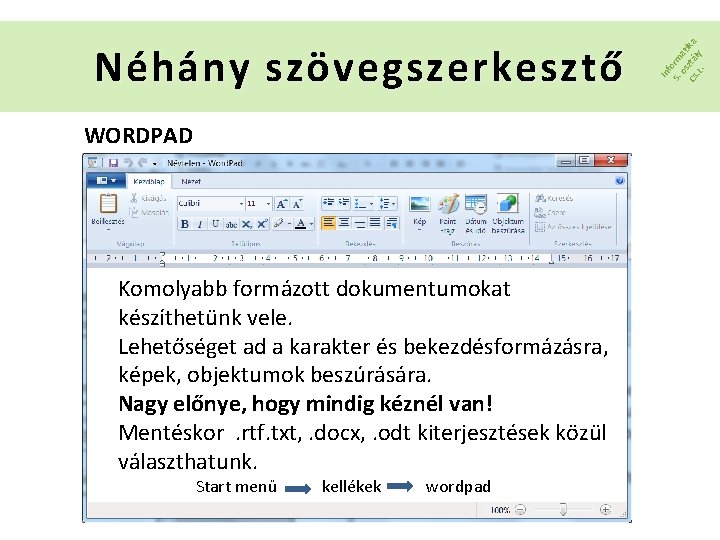This screenshot has height=540, width=720.
Task: Click the Beillesztés clipboard paste icon
Action: coord(108,204)
